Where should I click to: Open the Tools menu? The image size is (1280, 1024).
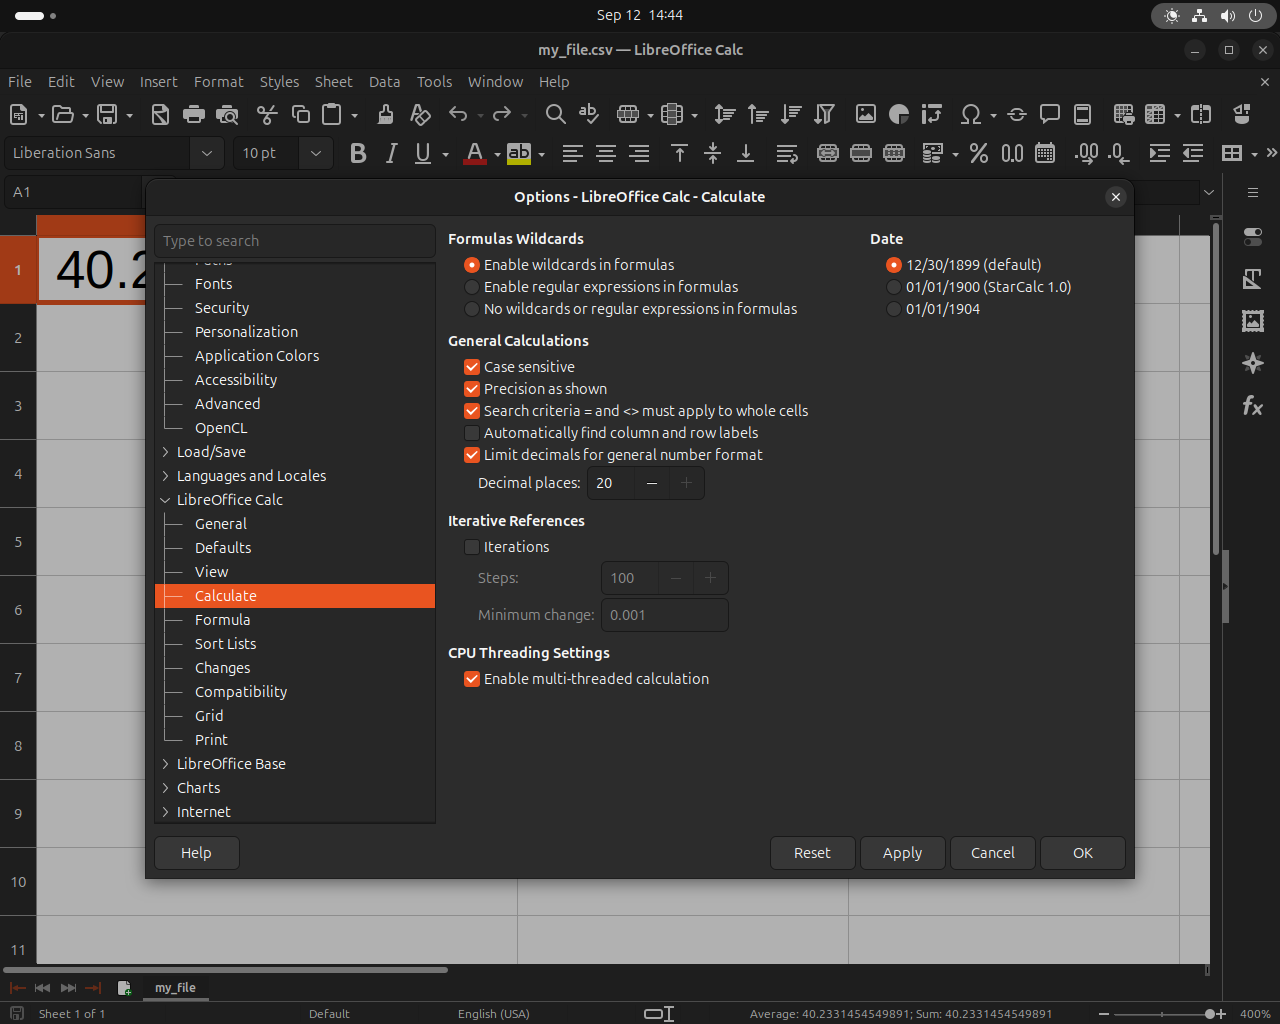(434, 82)
